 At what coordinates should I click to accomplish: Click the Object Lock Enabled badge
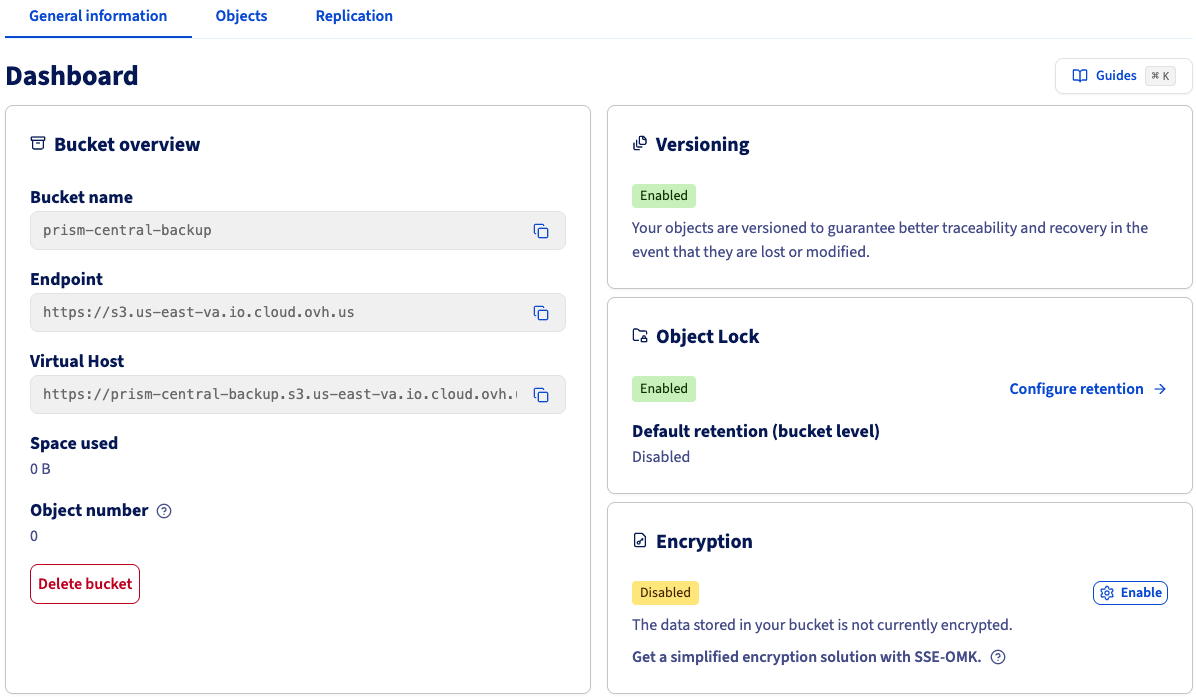[x=664, y=389]
